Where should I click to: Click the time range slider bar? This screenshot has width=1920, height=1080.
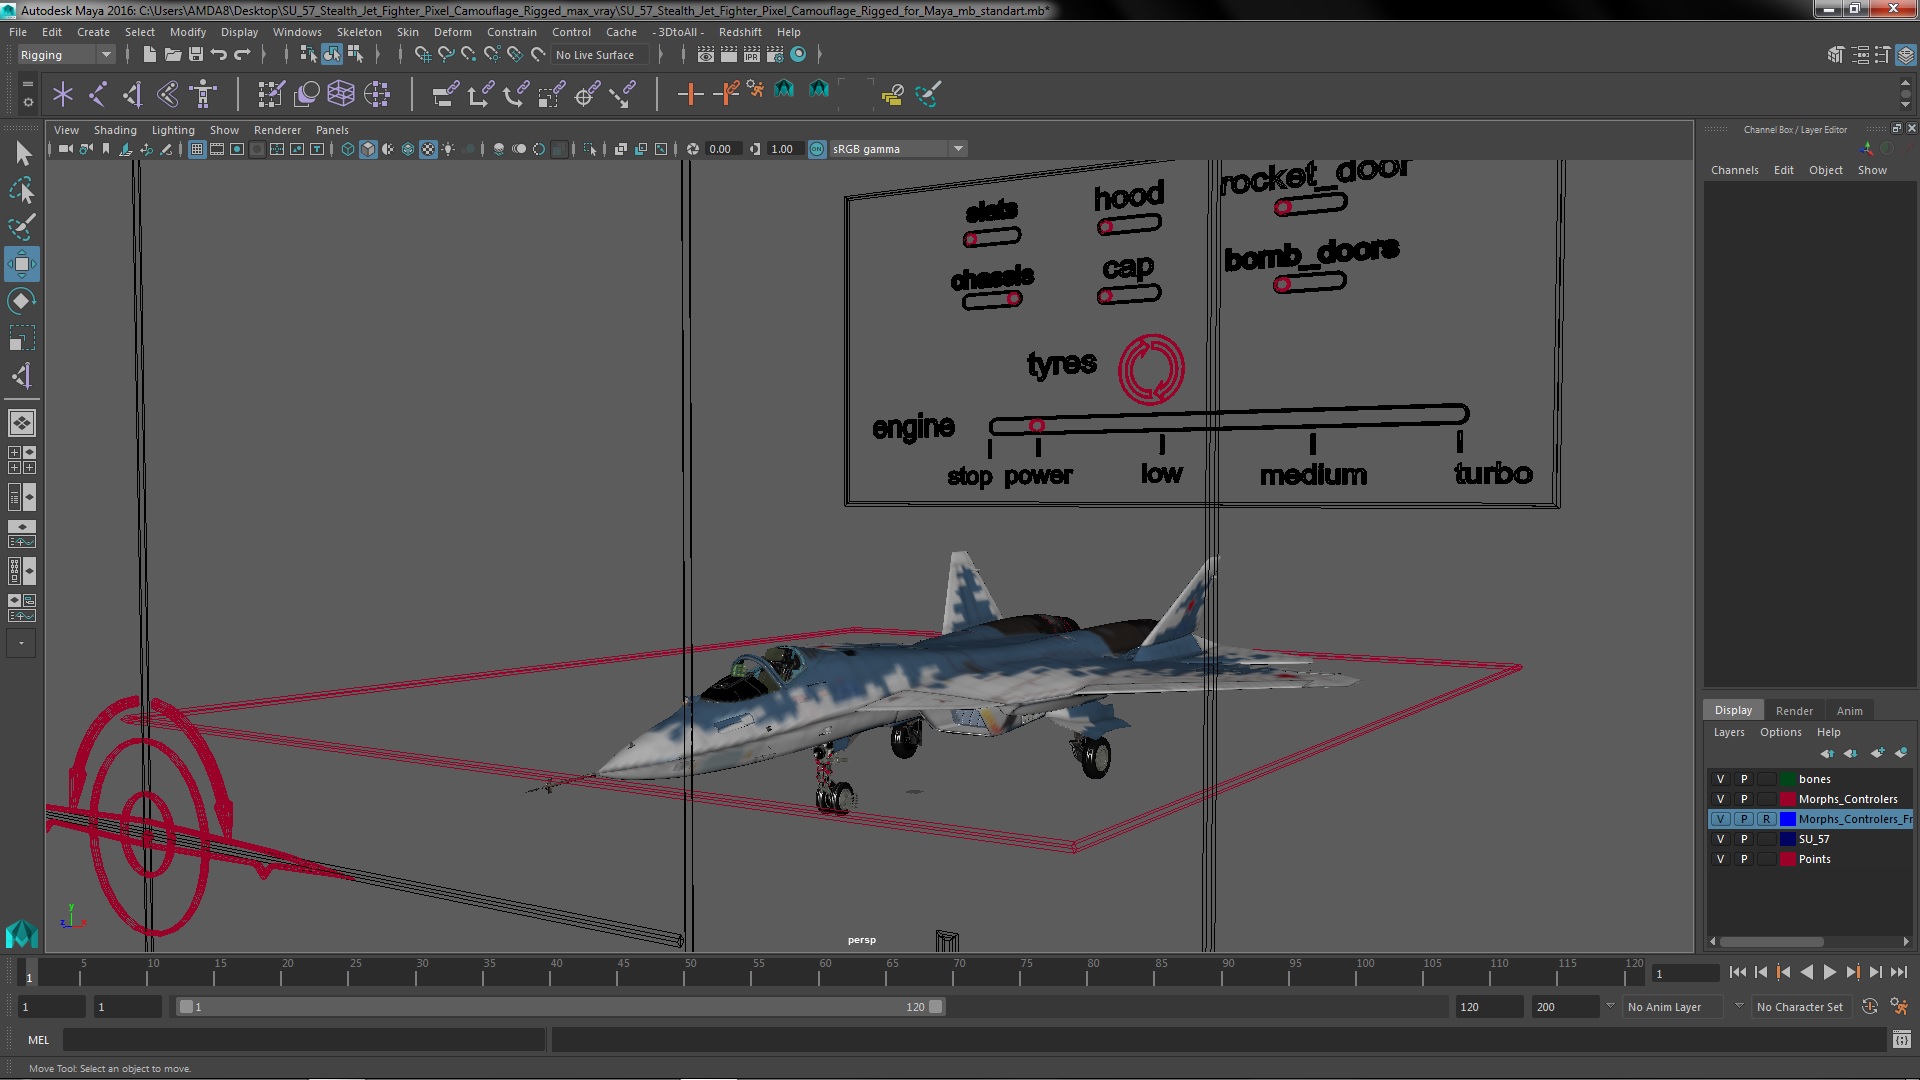[560, 1007]
